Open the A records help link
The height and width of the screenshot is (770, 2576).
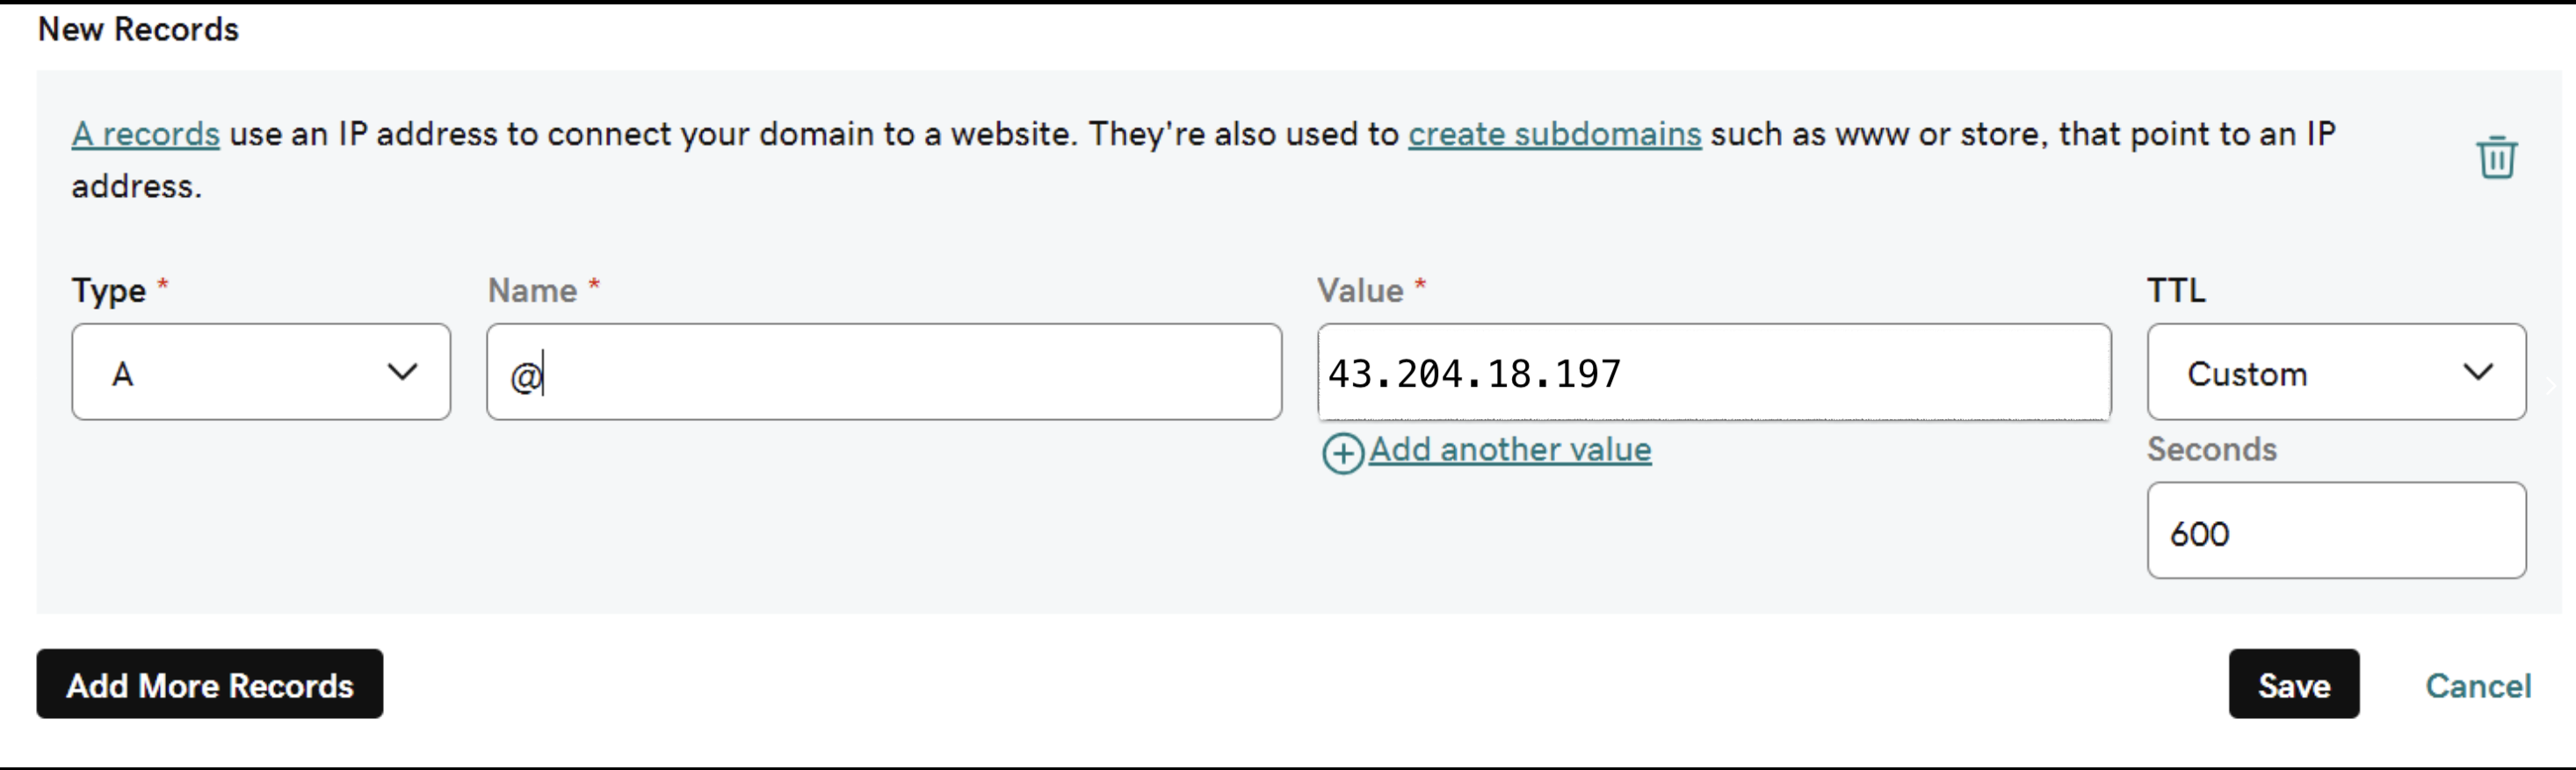point(146,134)
